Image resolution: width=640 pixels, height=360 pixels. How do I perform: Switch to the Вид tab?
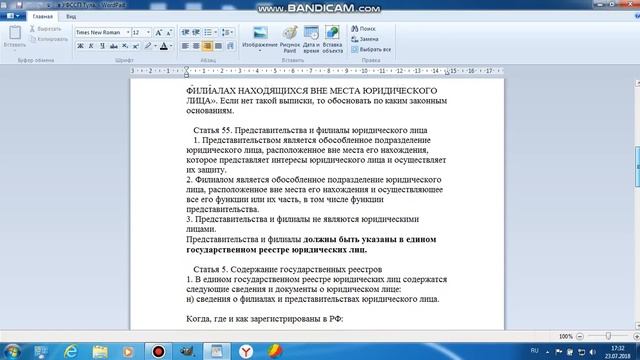tap(71, 16)
